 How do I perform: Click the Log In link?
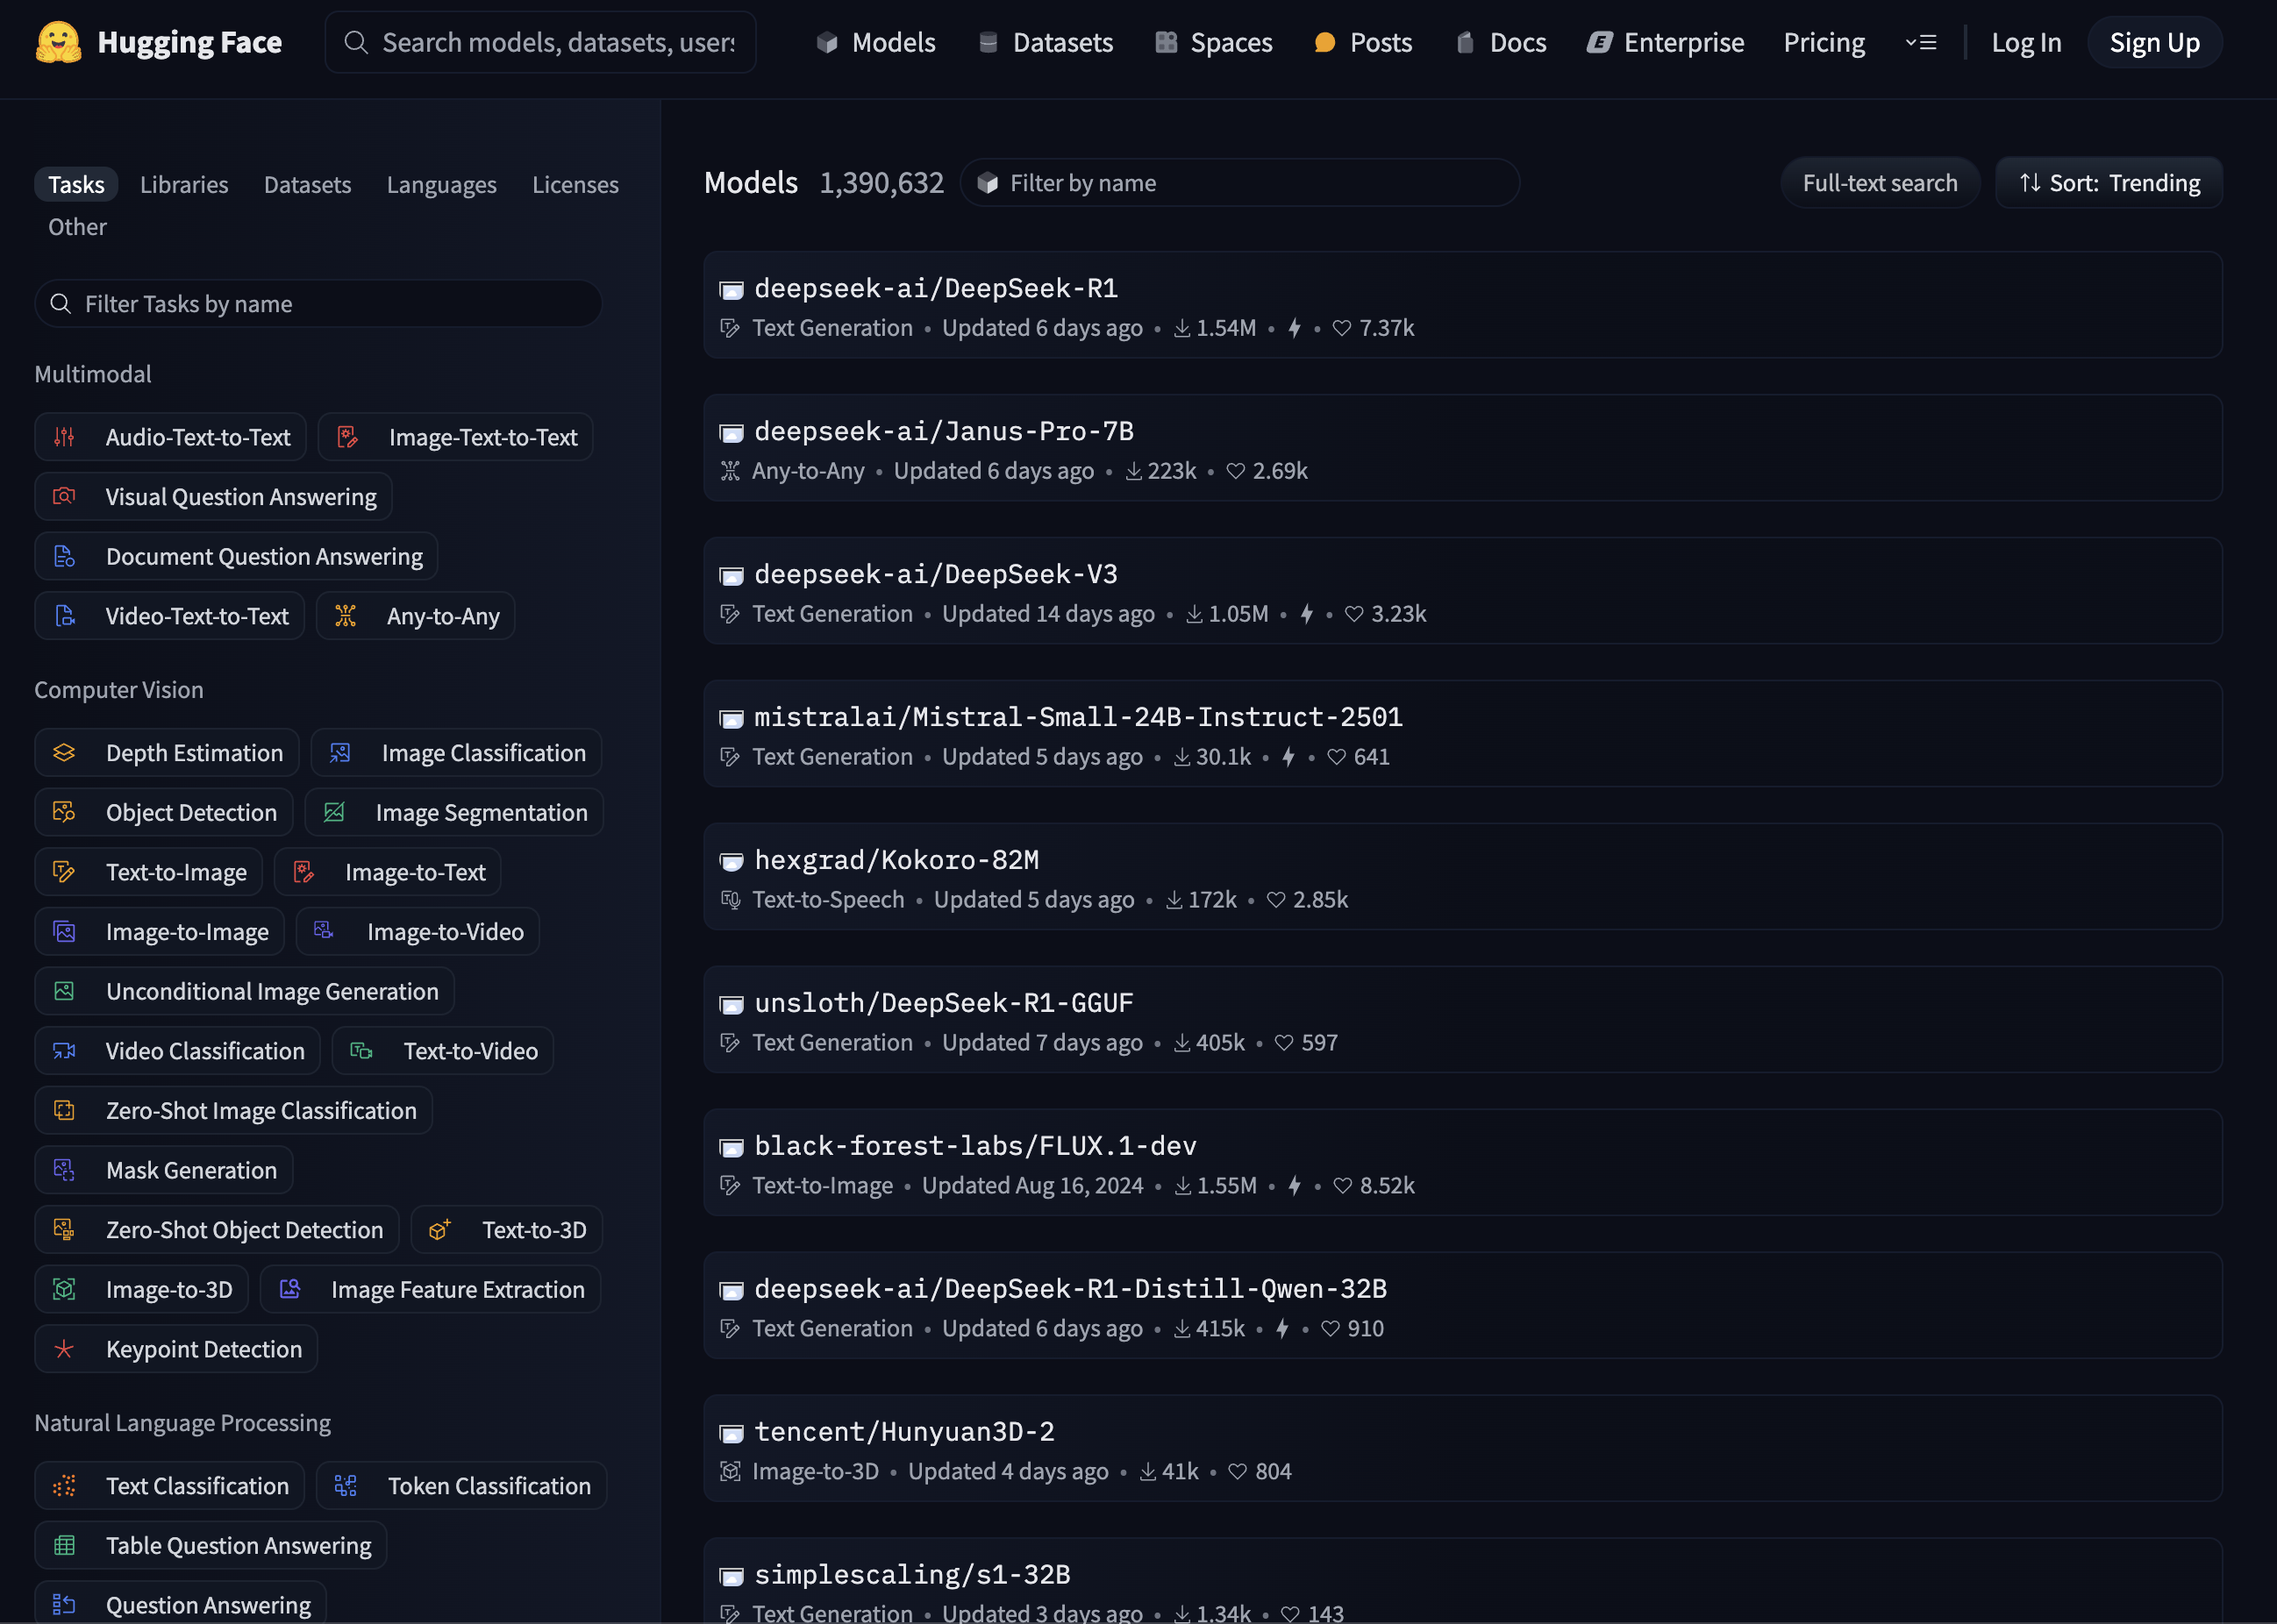coord(2026,43)
